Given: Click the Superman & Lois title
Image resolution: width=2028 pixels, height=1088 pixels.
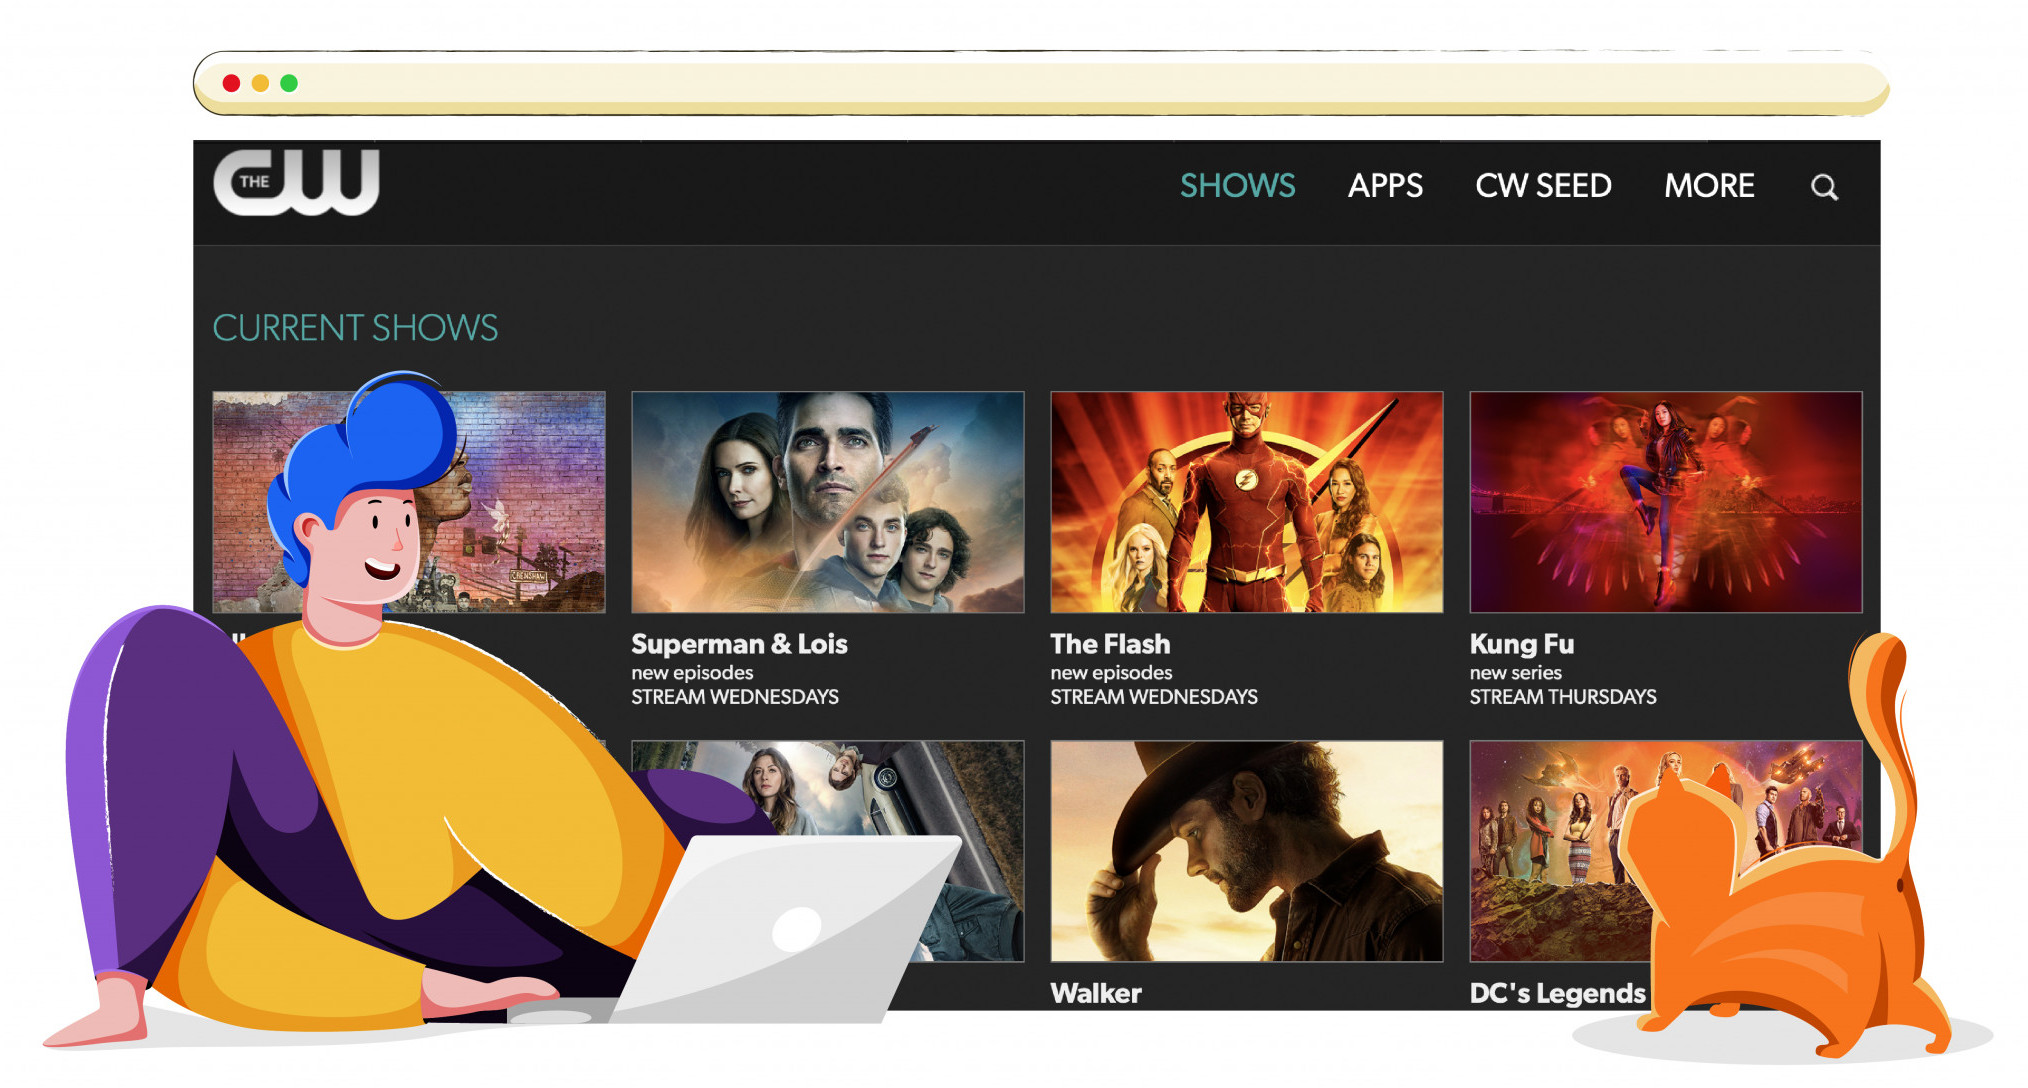Looking at the screenshot, I should point(739,644).
